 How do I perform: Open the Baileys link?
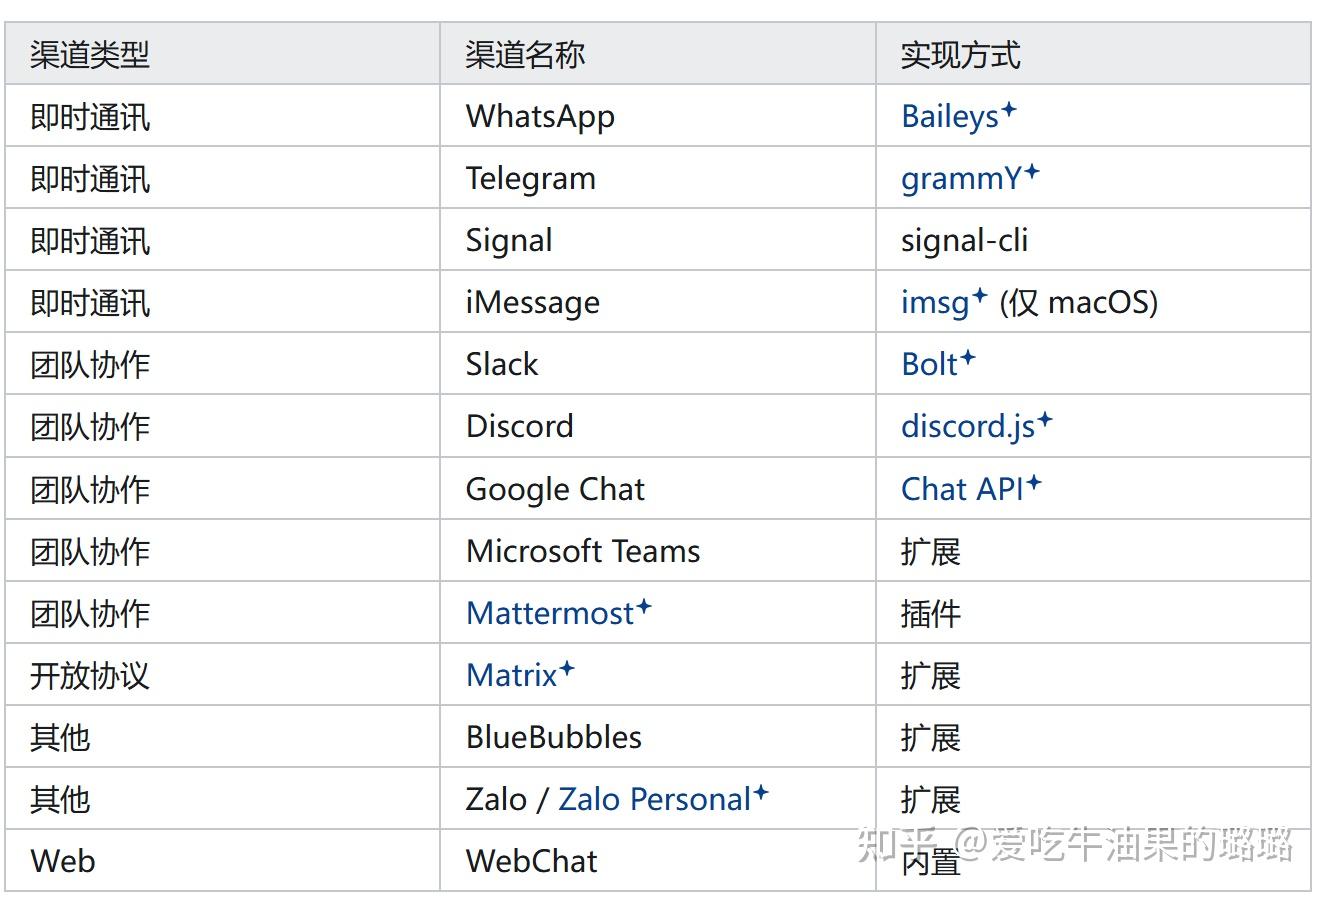pyautogui.click(x=949, y=117)
